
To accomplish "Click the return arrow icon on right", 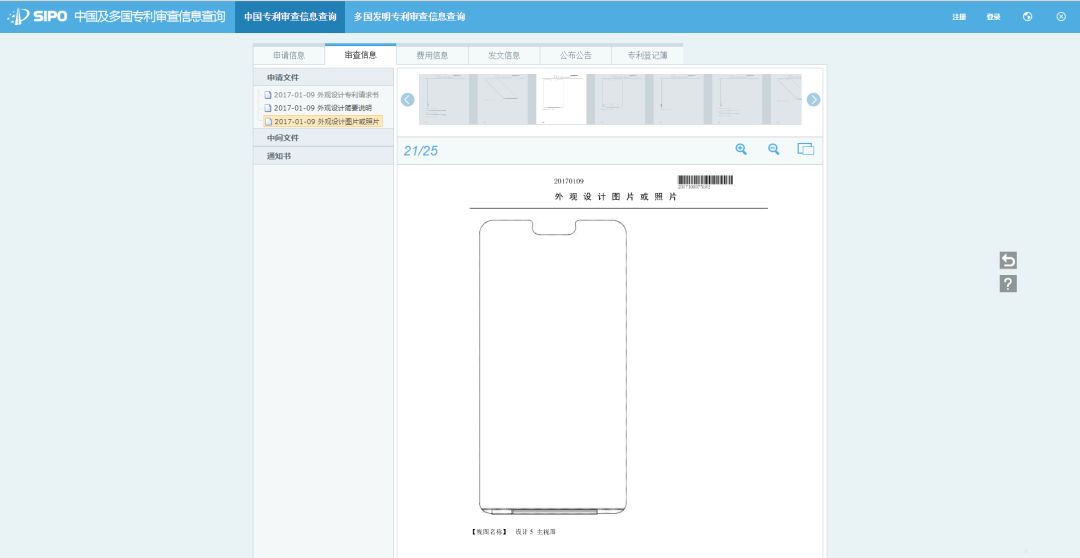I will pos(1008,260).
